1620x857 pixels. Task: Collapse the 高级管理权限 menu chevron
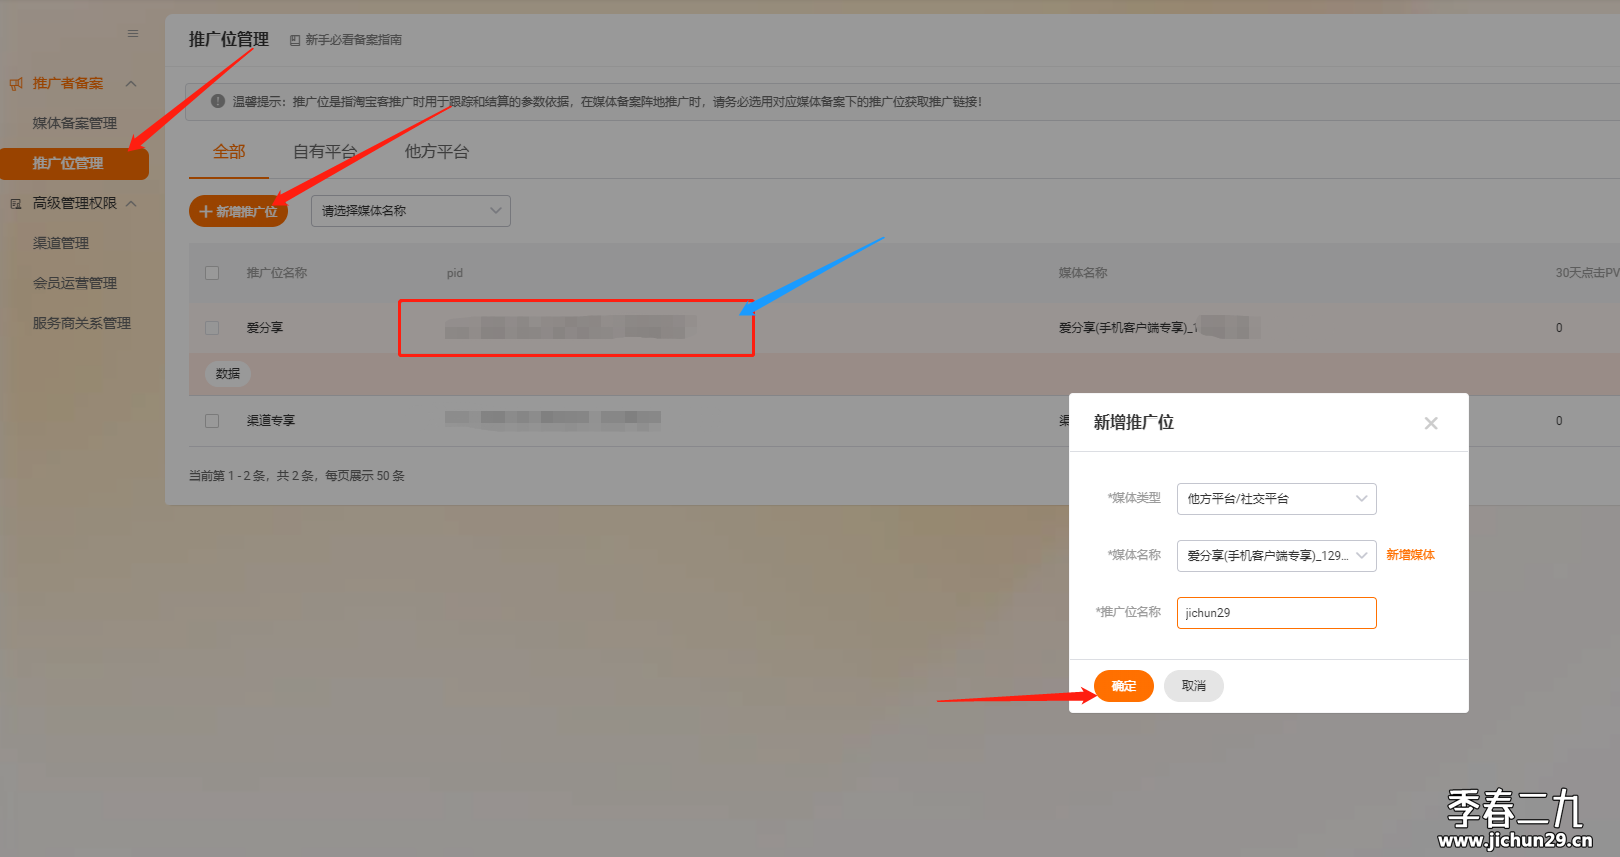pyautogui.click(x=131, y=204)
